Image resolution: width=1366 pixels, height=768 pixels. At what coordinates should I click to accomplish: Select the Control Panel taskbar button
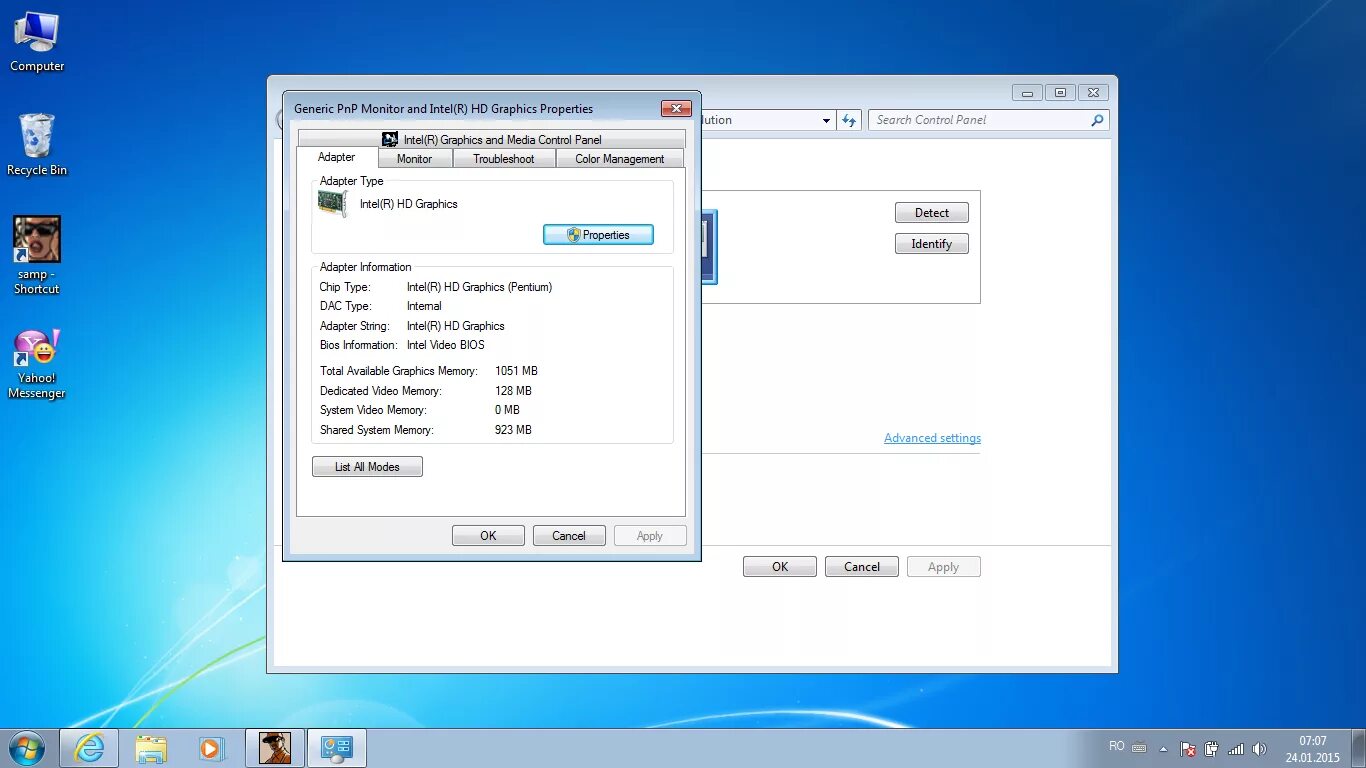[x=336, y=747]
